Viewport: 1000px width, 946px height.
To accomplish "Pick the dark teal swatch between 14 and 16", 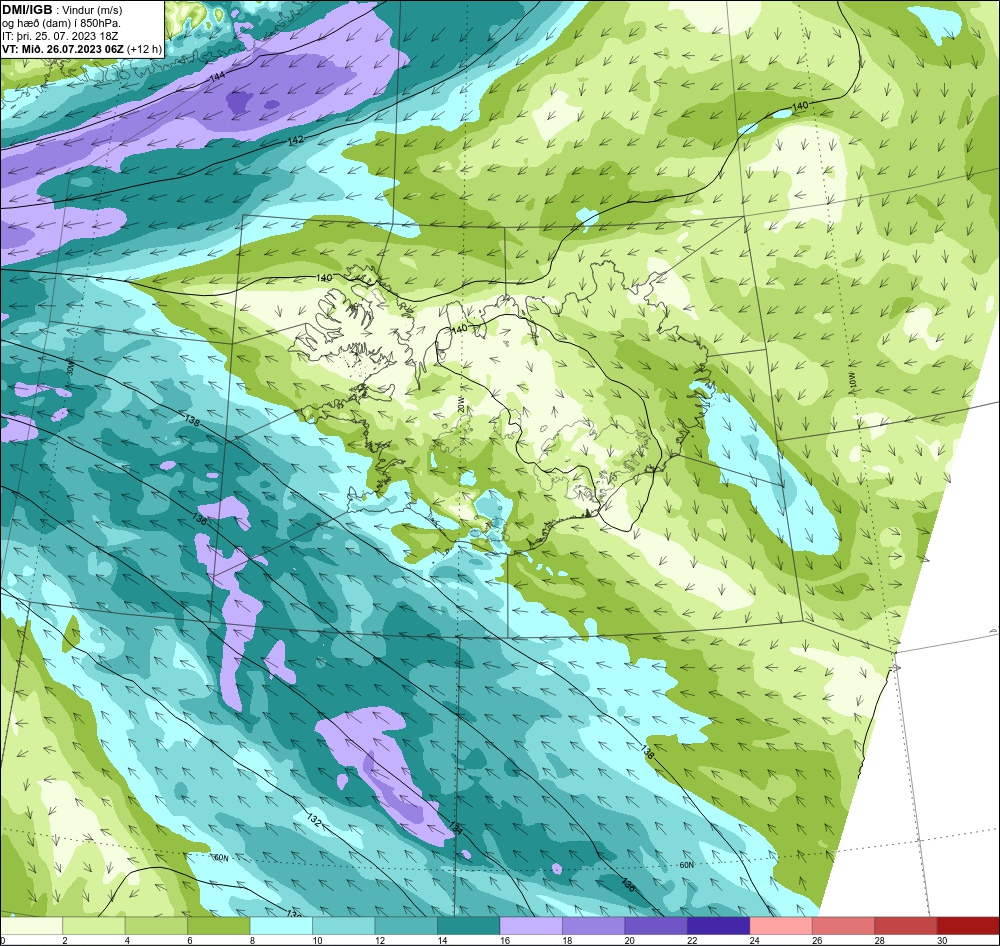I will (x=469, y=925).
